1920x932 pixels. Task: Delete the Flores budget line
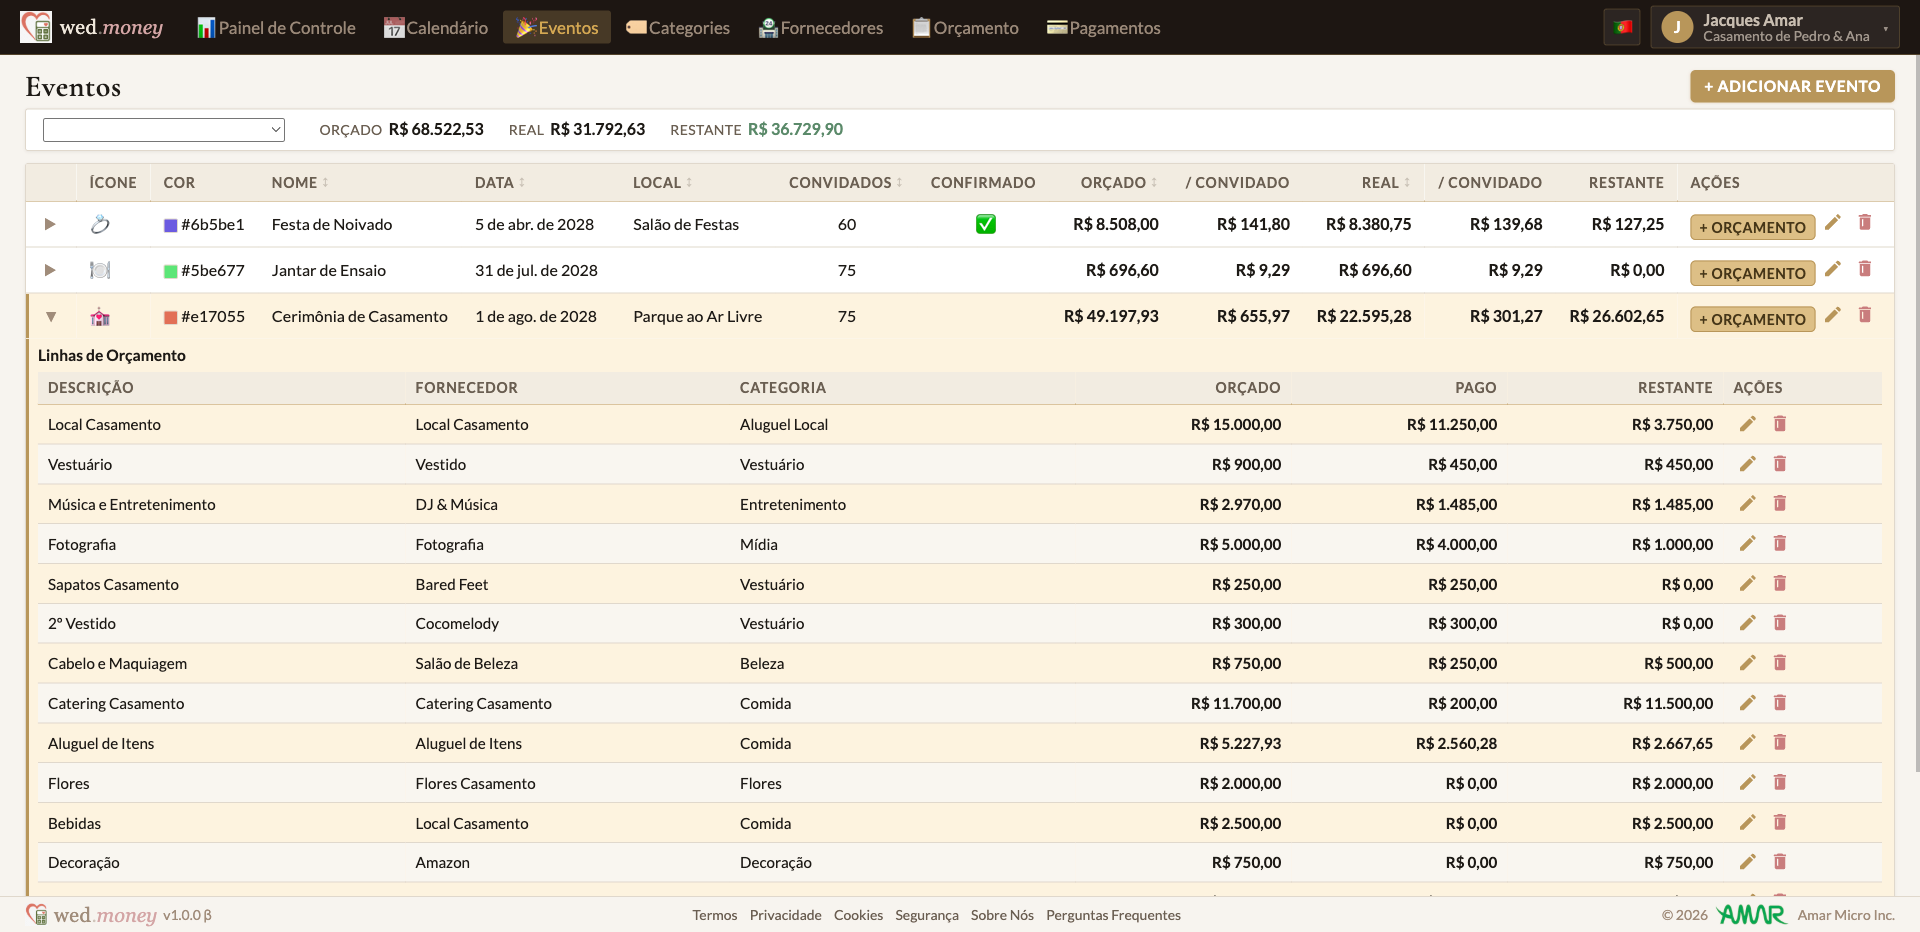click(1779, 783)
